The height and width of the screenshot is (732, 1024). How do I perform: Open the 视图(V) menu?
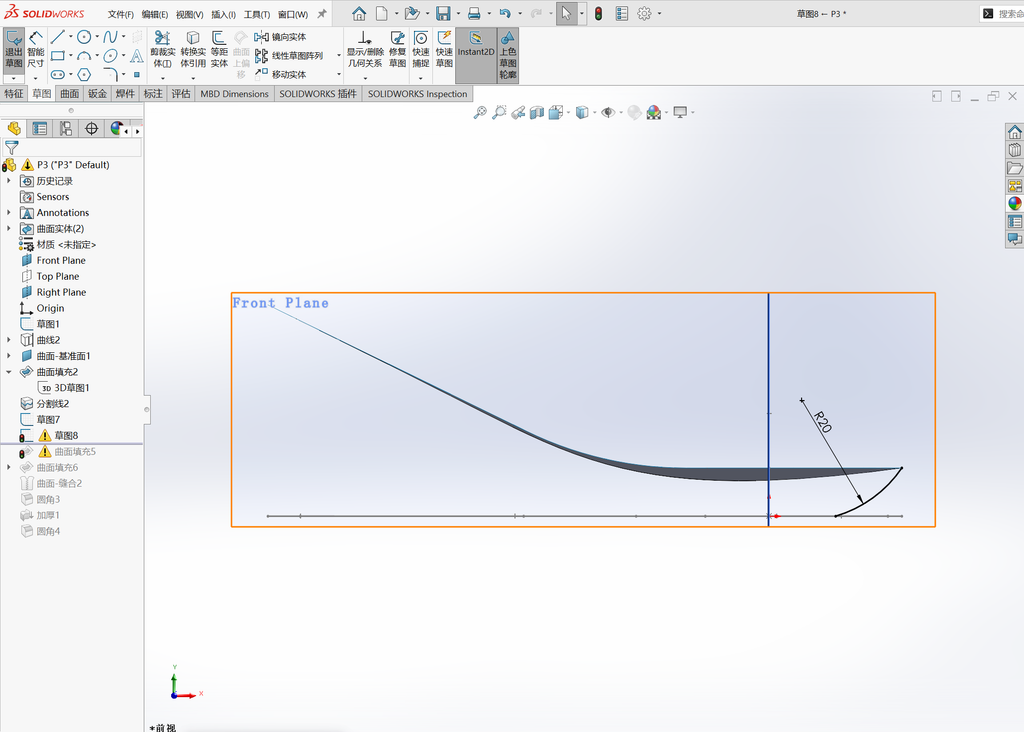189,14
